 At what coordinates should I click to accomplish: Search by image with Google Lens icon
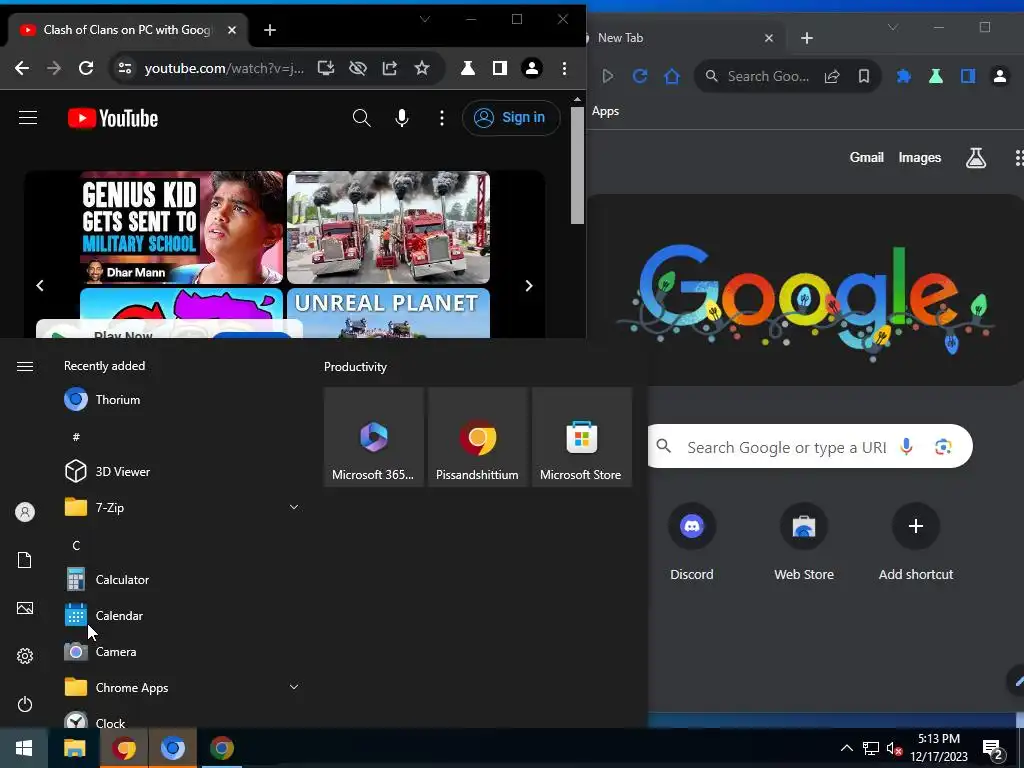[942, 447]
